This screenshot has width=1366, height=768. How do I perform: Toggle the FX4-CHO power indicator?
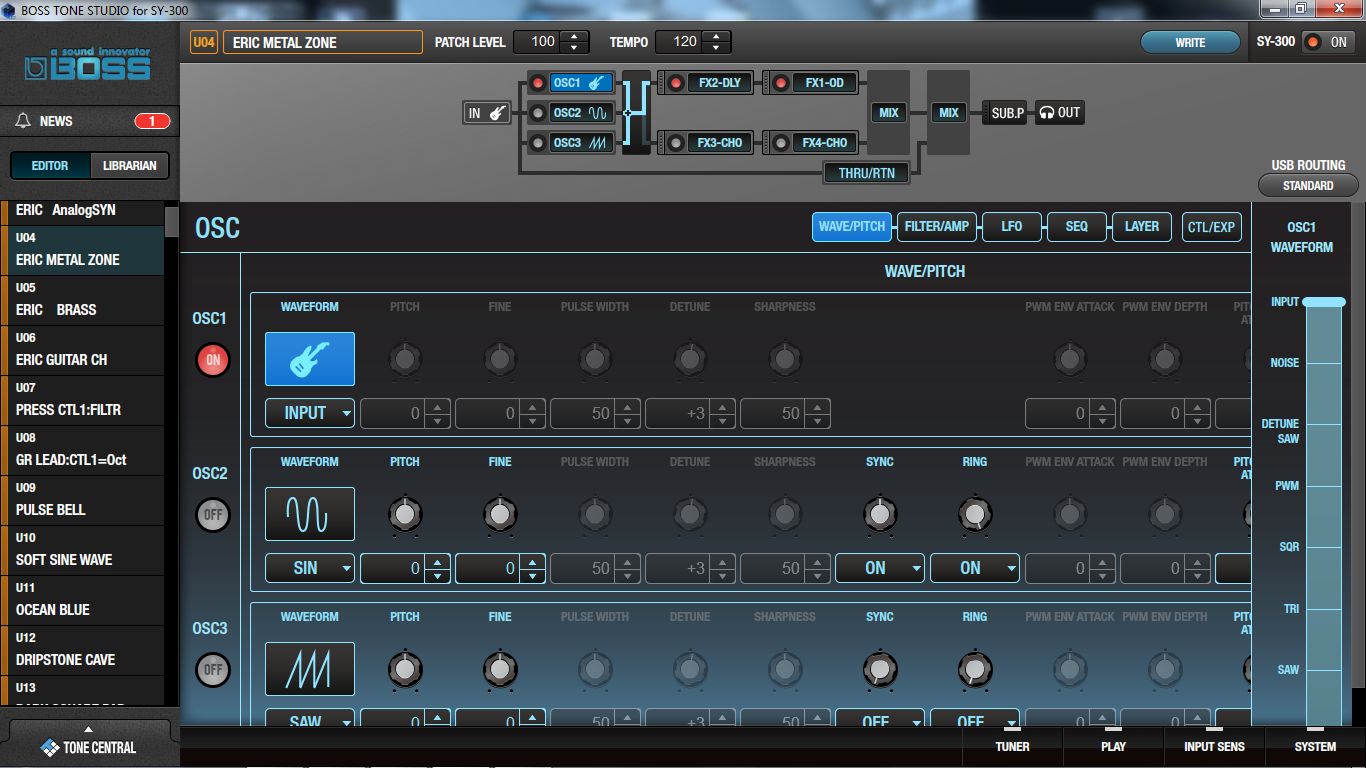(781, 143)
